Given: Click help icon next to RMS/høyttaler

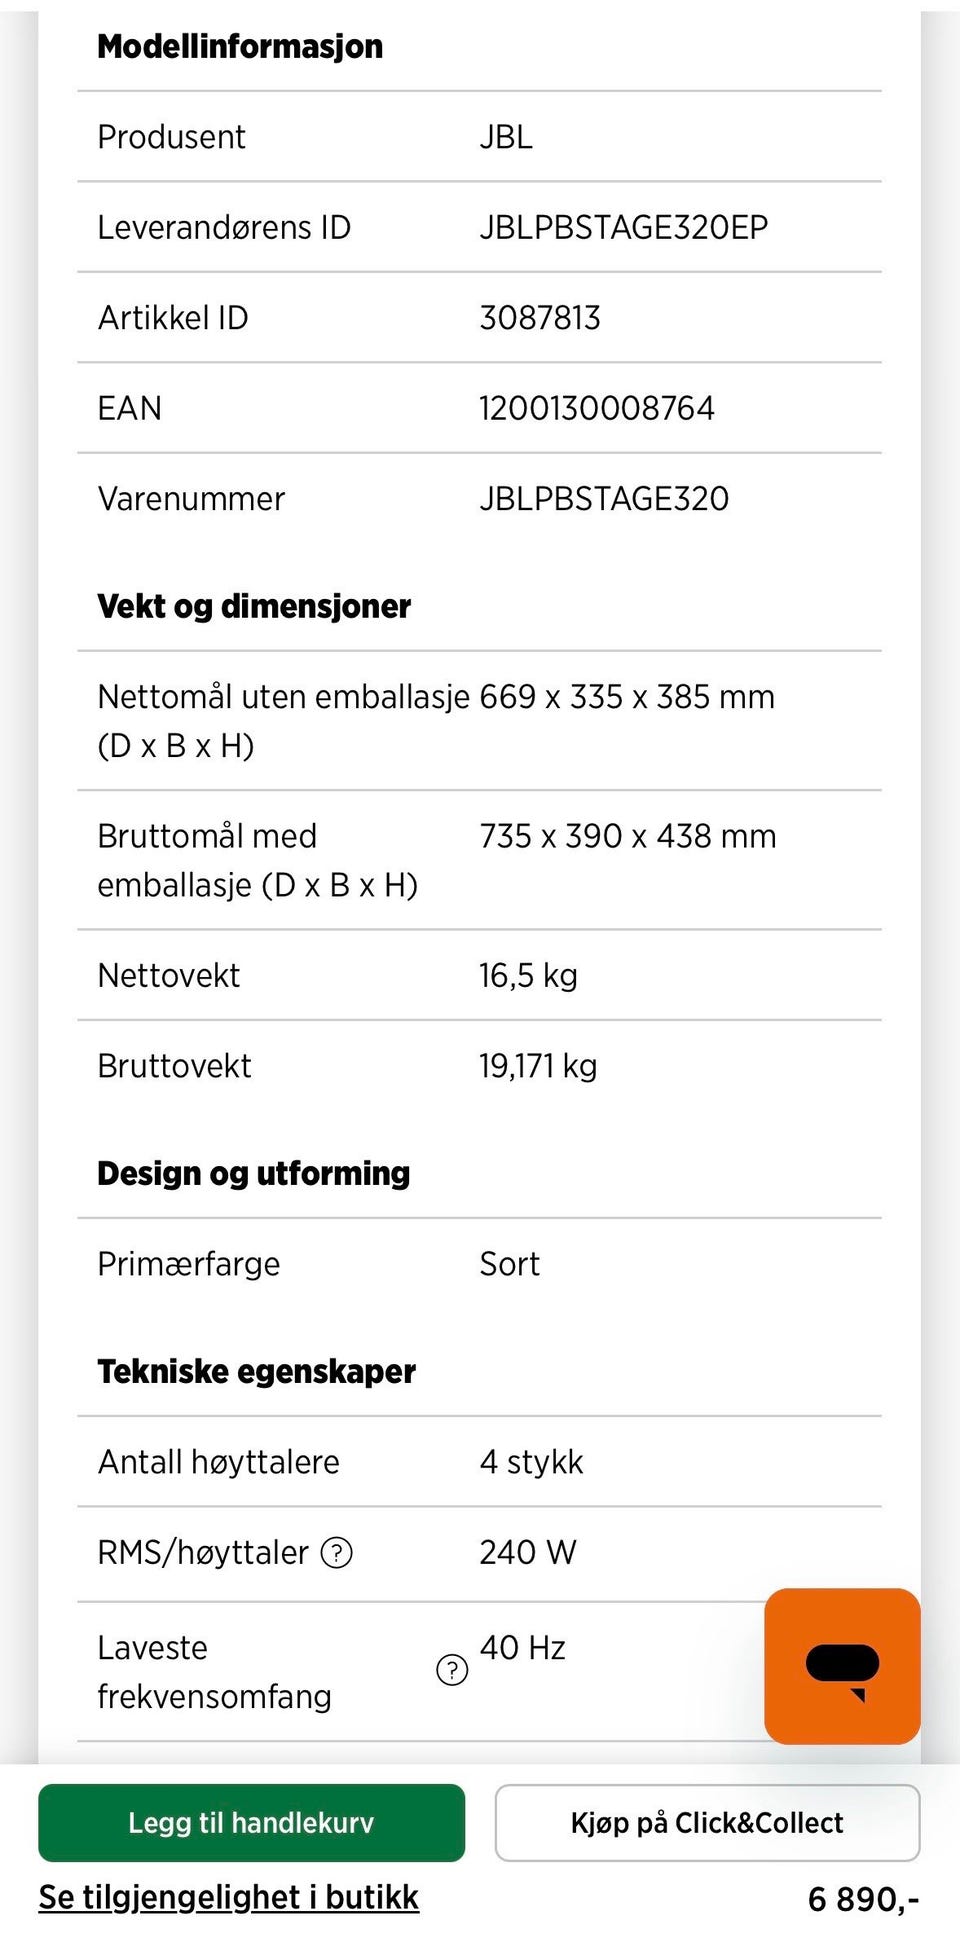Looking at the screenshot, I should [336, 1553].
